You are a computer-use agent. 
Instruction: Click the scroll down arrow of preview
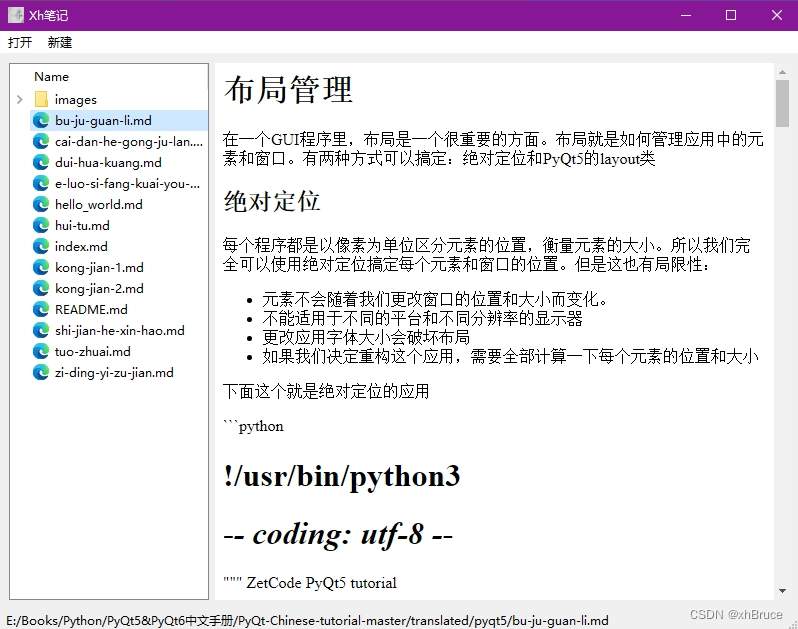pyautogui.click(x=782, y=591)
